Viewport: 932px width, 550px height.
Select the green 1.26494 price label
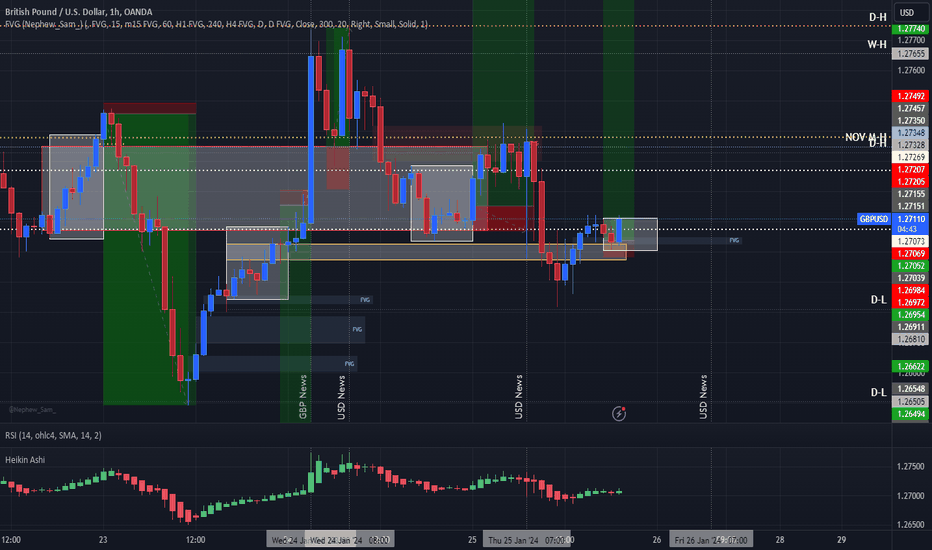click(x=911, y=414)
